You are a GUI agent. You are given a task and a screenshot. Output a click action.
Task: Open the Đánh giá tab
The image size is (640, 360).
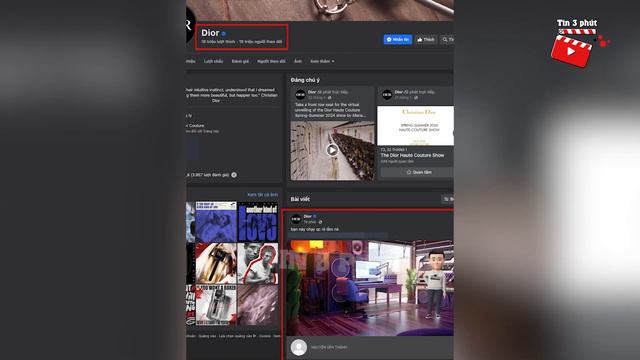tap(240, 61)
